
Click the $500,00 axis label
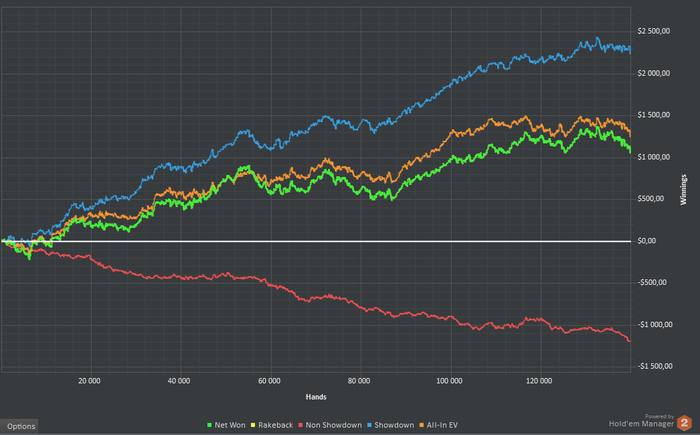(x=650, y=199)
